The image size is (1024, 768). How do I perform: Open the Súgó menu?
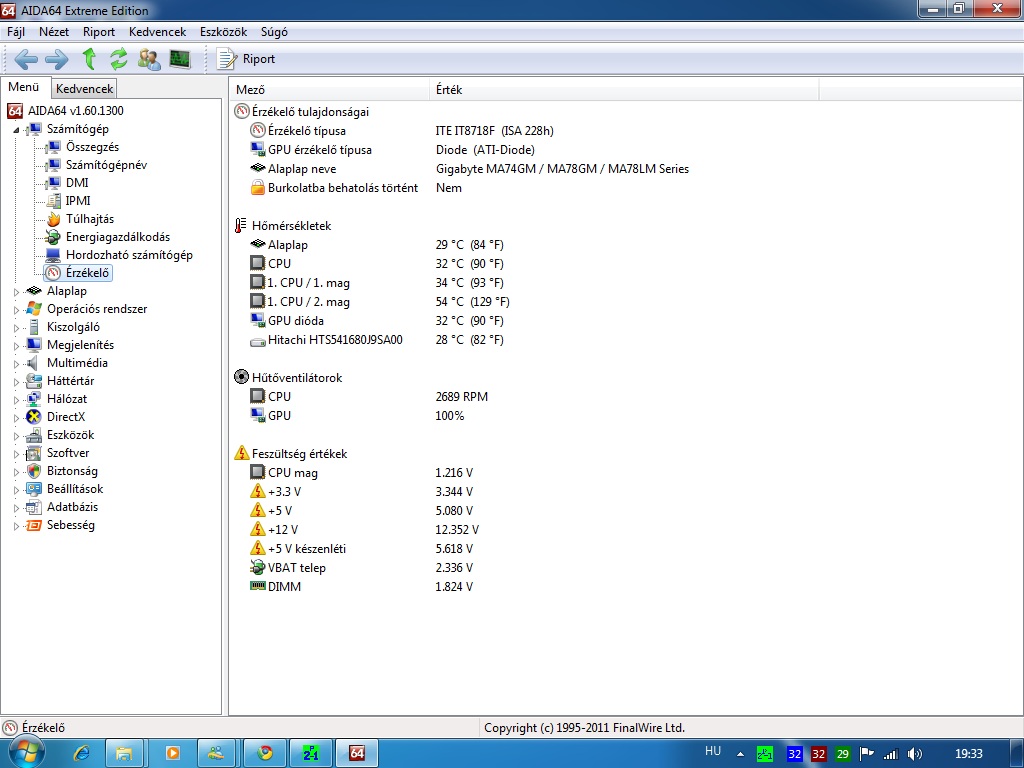(x=274, y=32)
